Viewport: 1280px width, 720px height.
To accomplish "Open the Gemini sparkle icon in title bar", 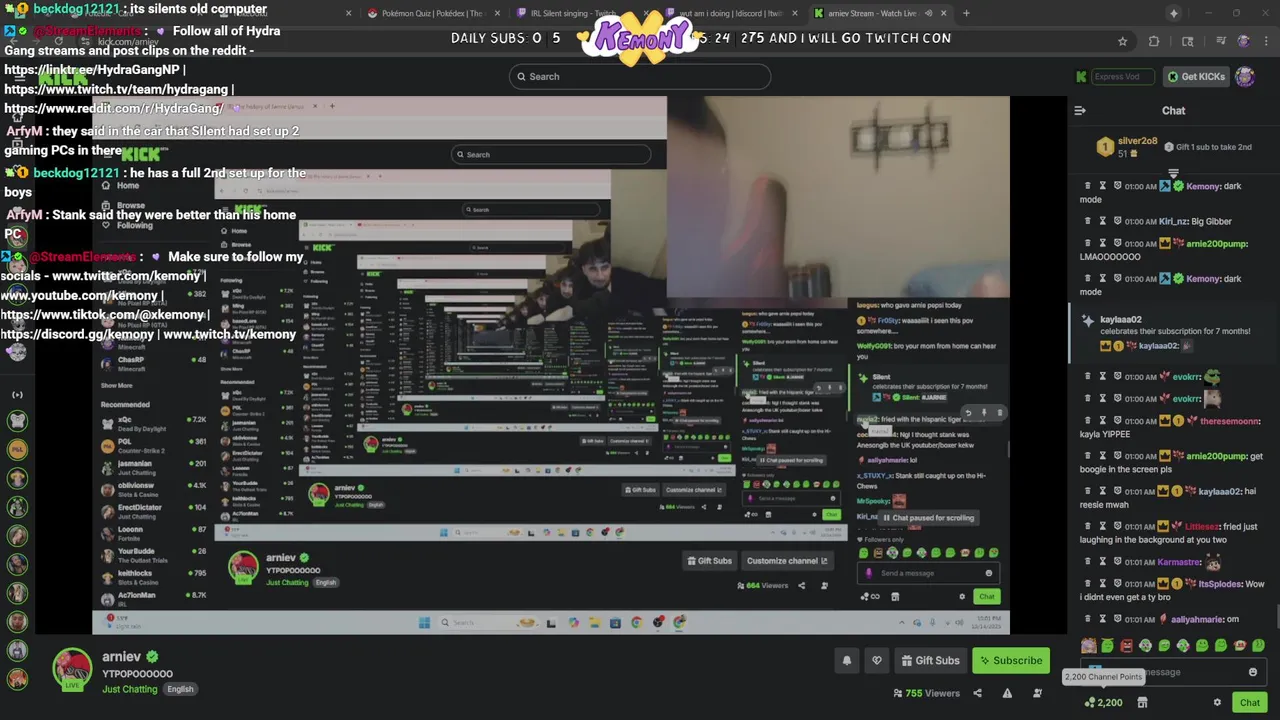I will coord(1174,13).
